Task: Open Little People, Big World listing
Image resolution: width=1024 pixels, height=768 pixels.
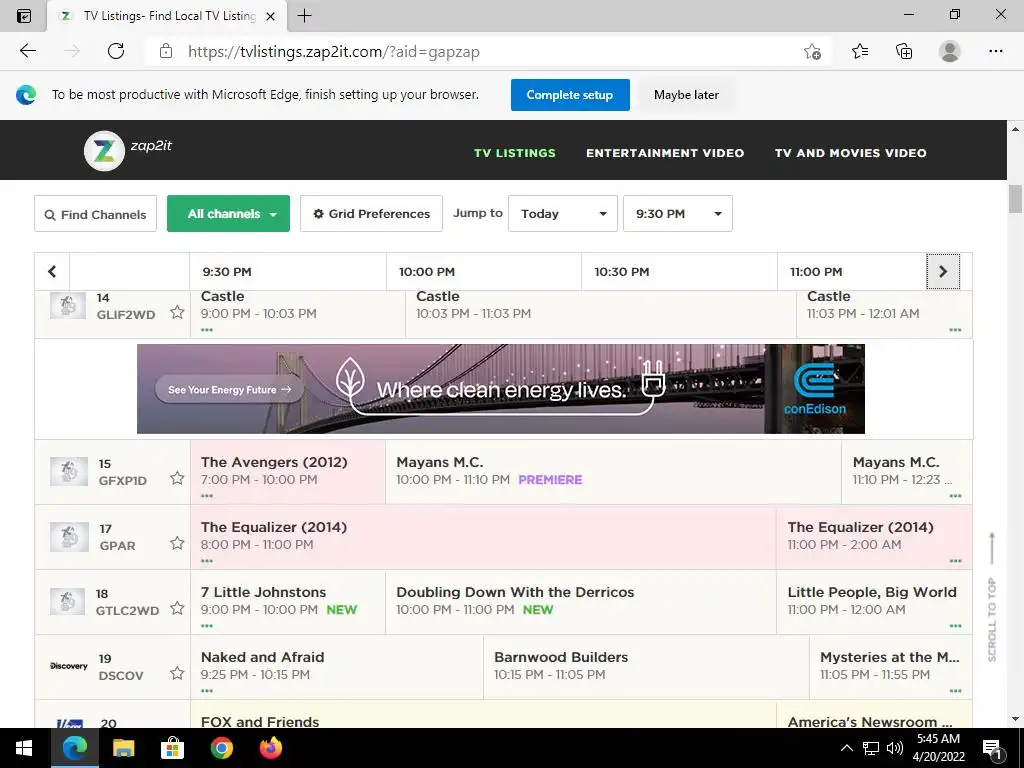Action: click(x=874, y=601)
